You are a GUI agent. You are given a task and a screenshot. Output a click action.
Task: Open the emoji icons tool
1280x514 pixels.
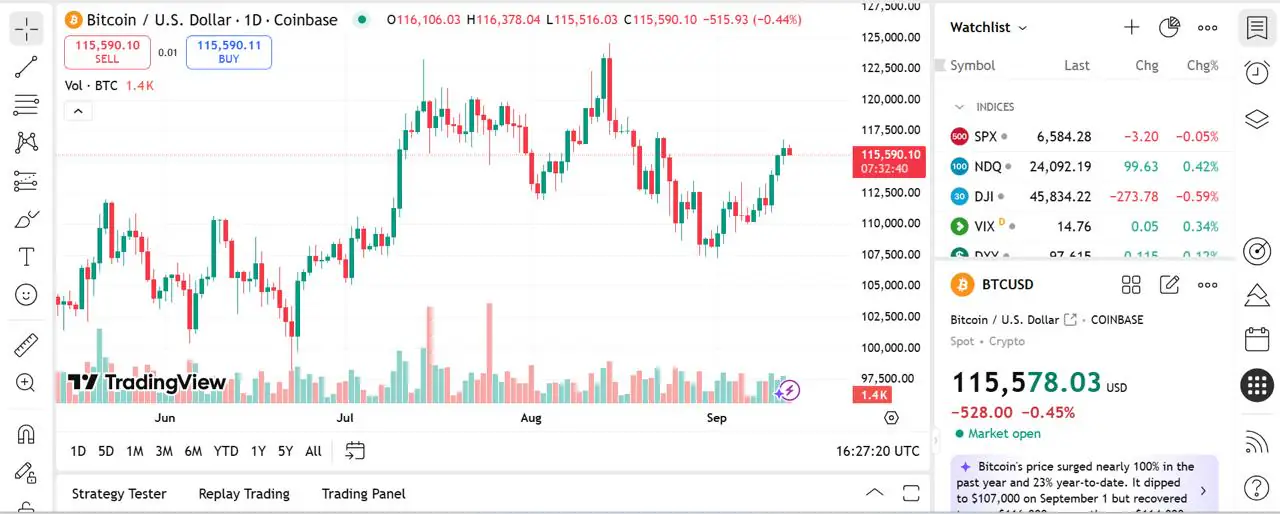tap(26, 295)
